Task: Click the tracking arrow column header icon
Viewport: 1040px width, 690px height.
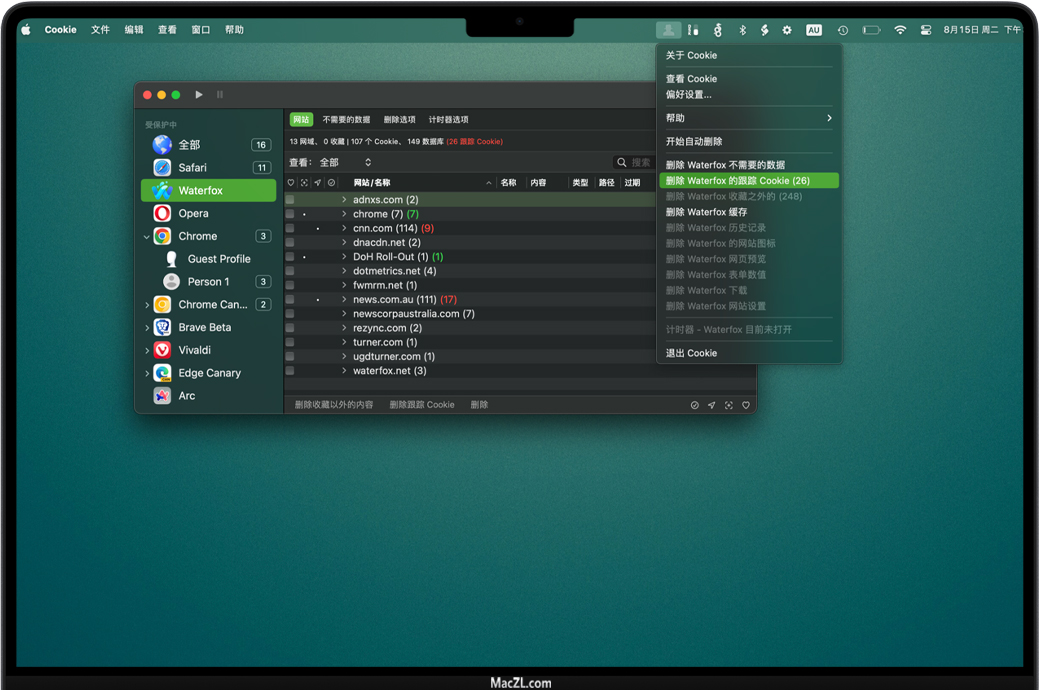Action: click(318, 182)
